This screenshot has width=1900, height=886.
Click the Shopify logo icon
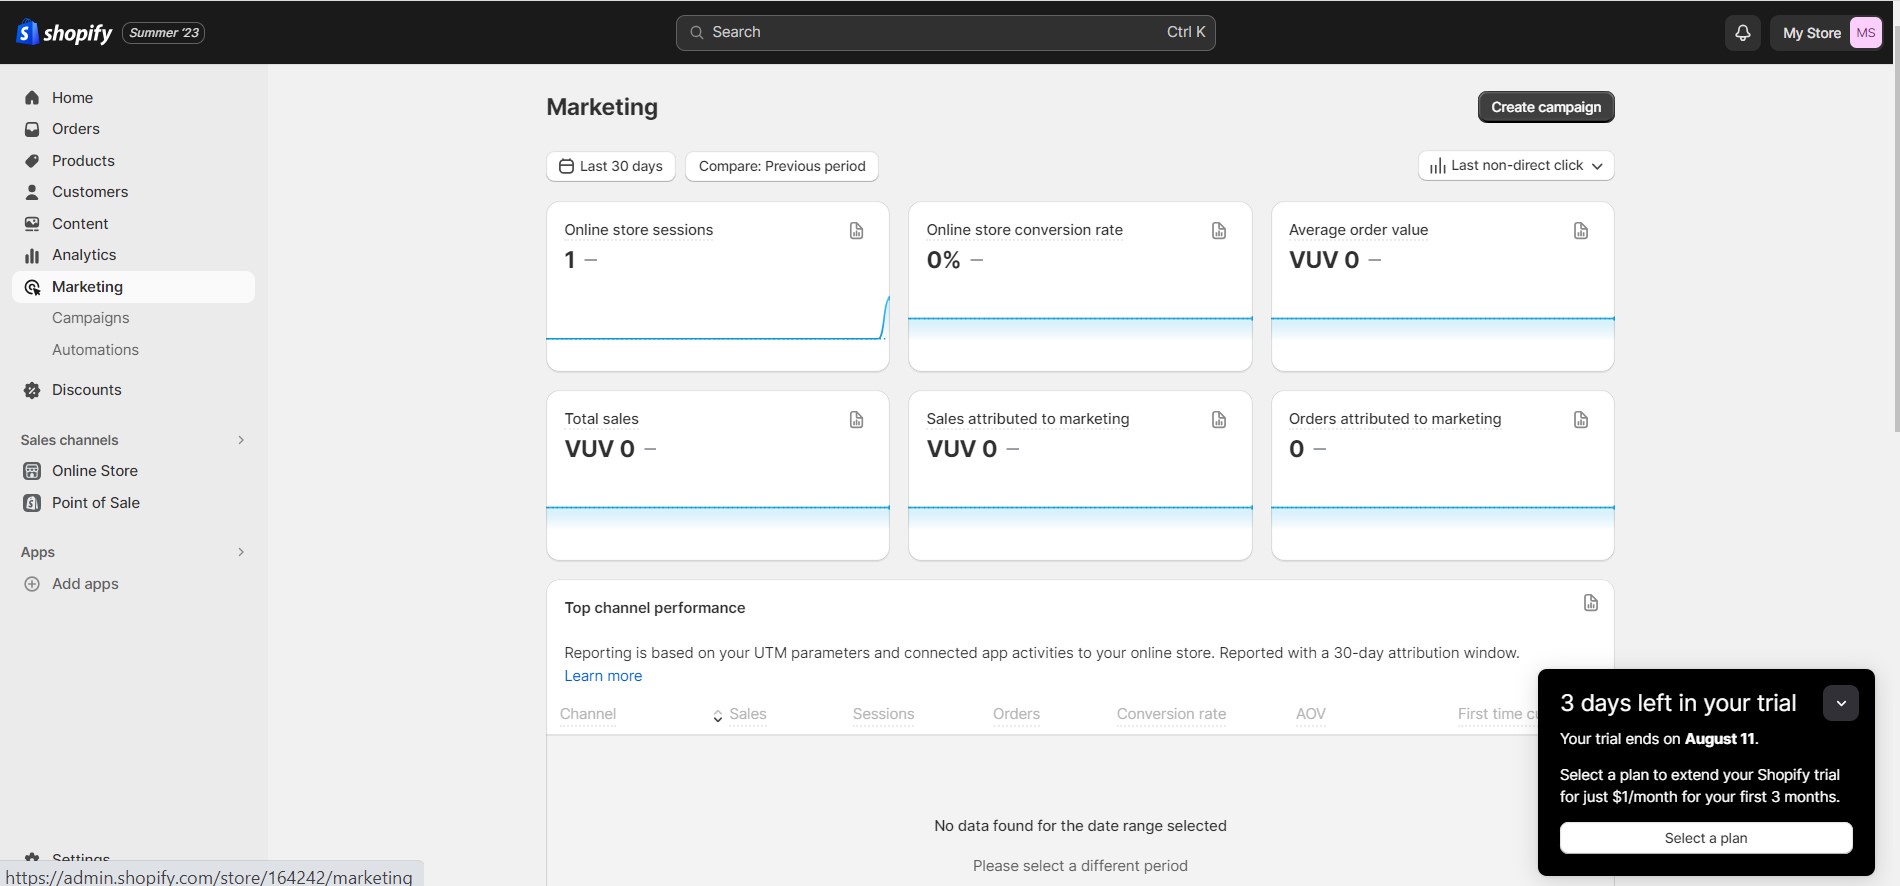coord(27,33)
